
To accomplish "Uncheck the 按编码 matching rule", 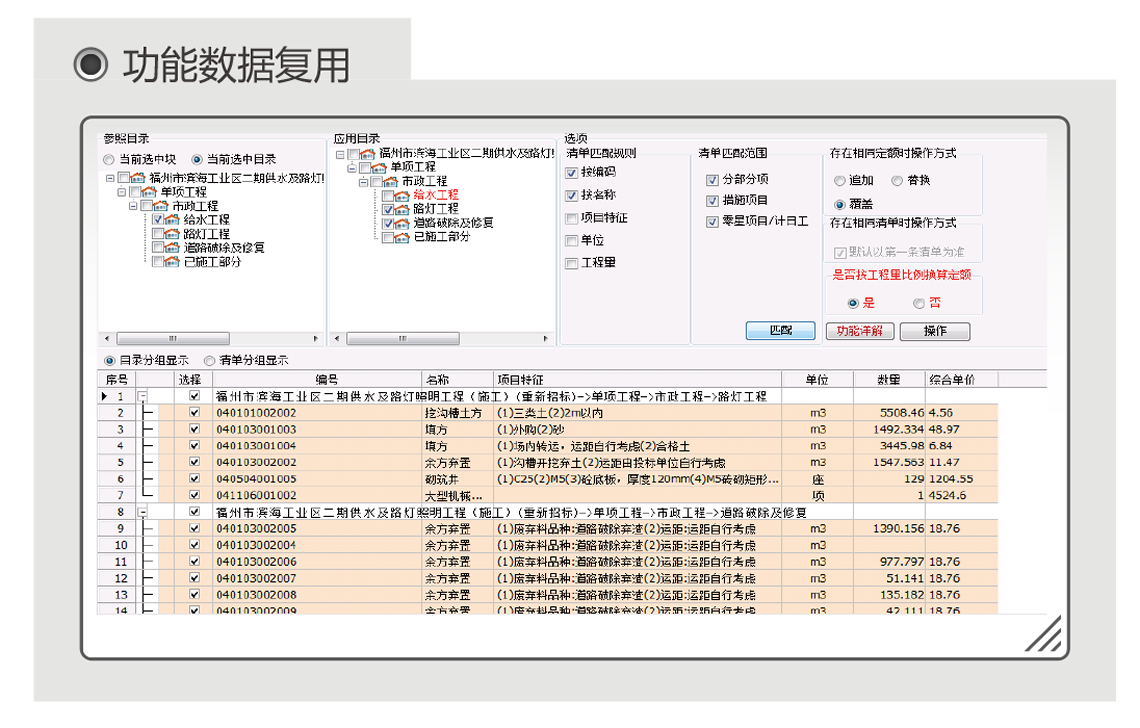I will pyautogui.click(x=571, y=173).
